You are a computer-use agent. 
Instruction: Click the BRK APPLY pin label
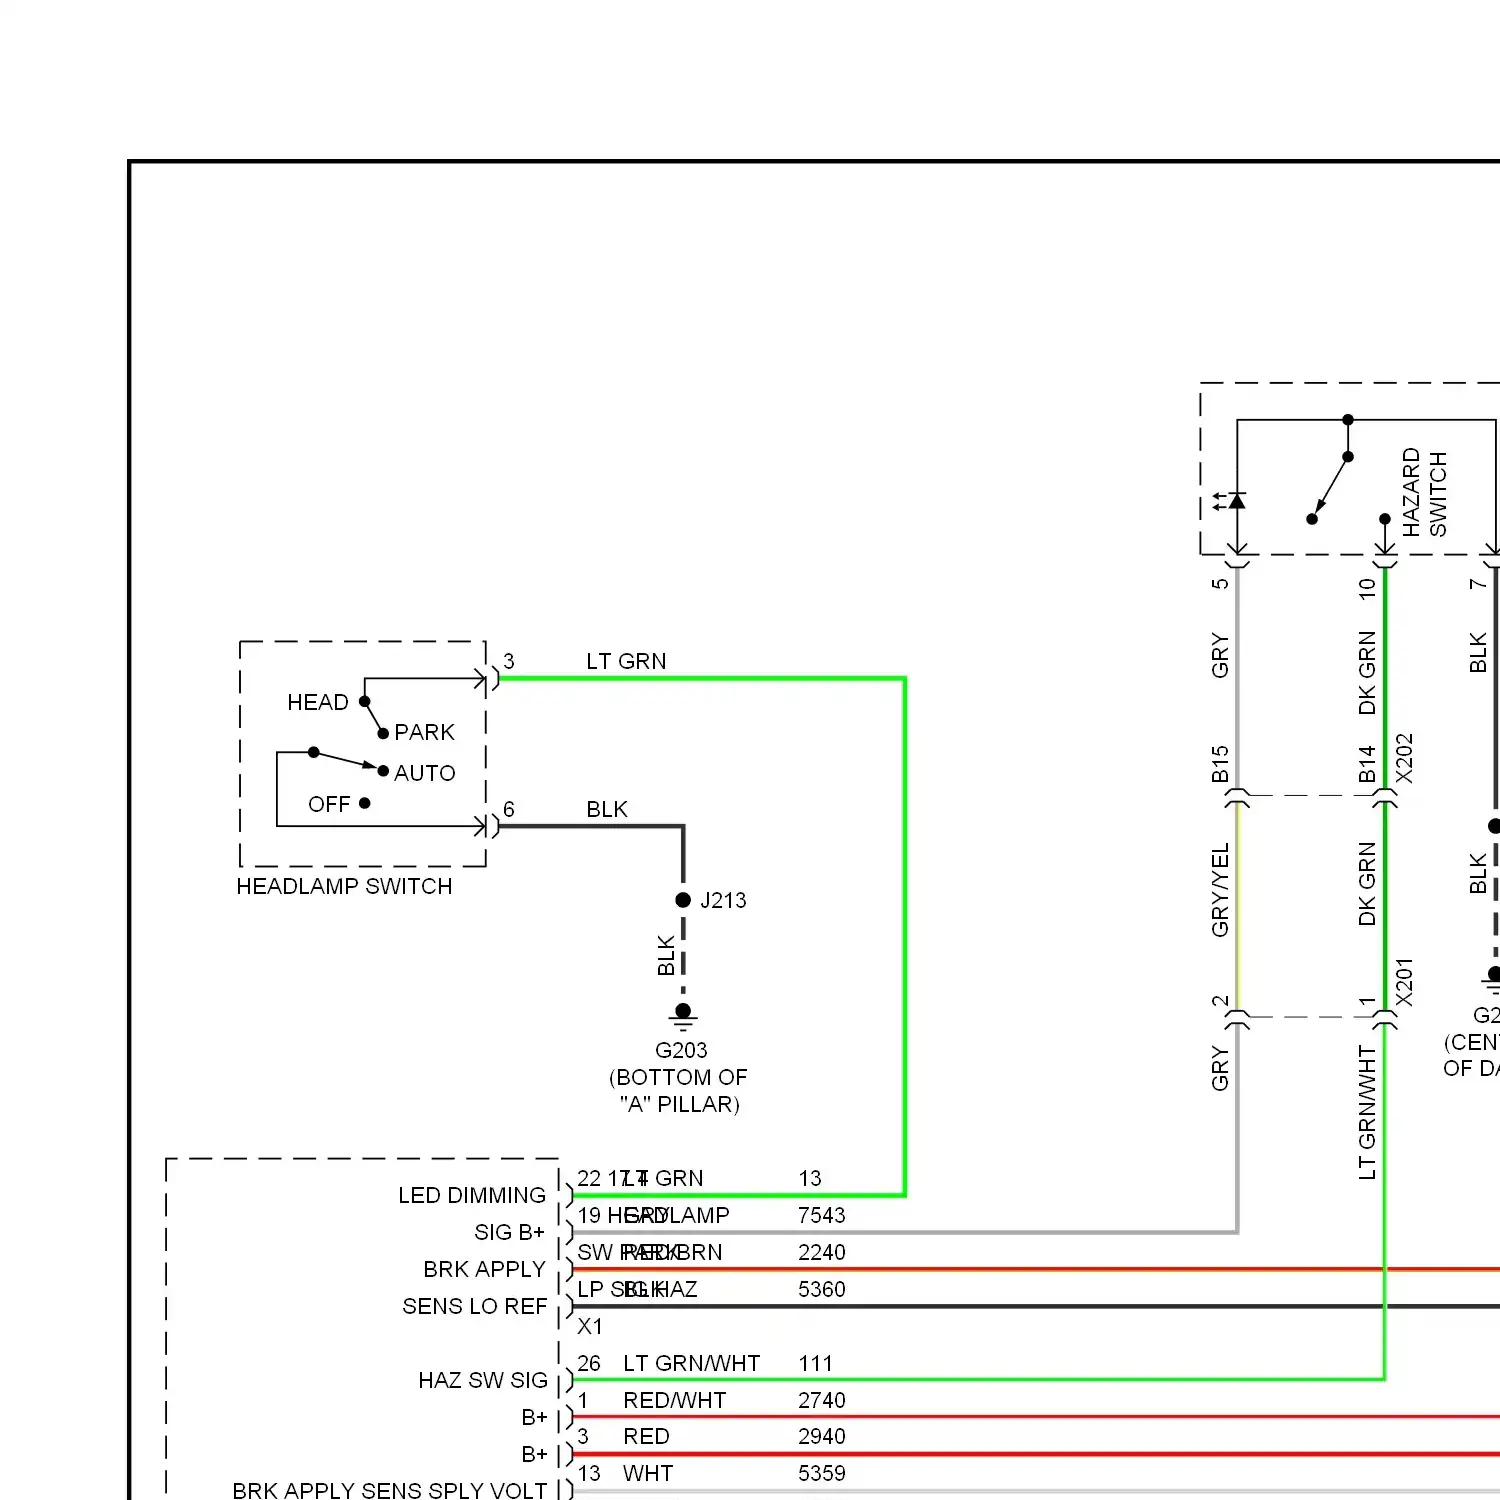coord(484,1269)
